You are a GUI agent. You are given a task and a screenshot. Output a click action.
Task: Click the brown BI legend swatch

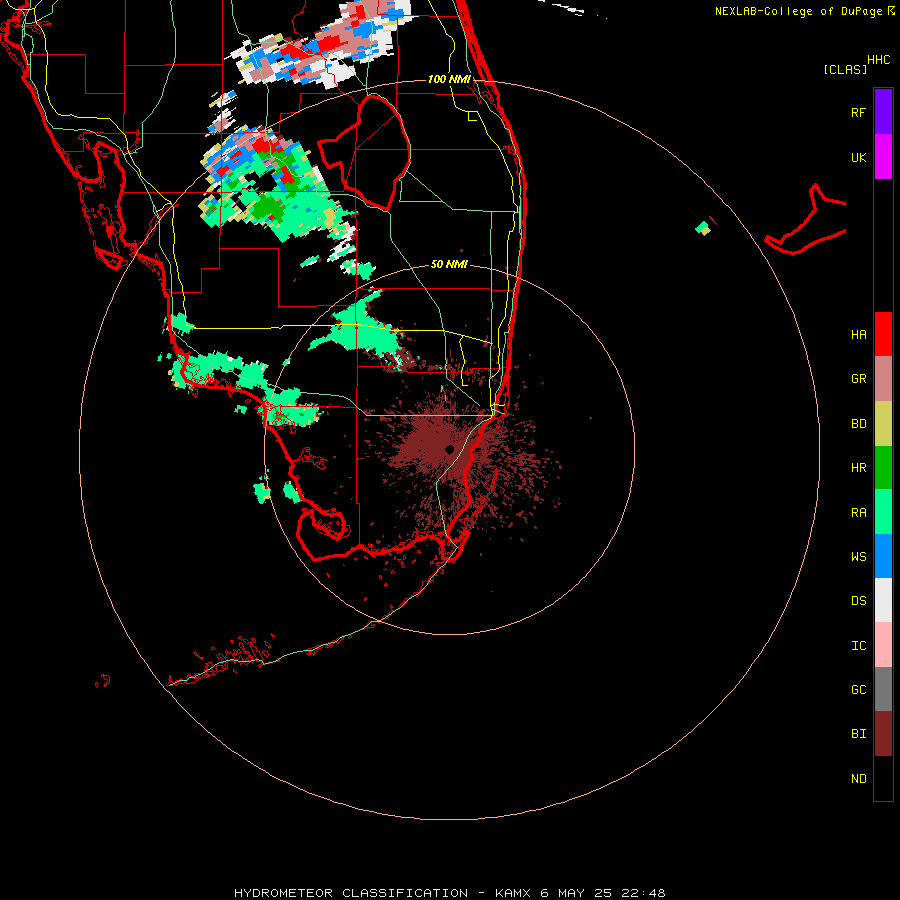point(883,734)
